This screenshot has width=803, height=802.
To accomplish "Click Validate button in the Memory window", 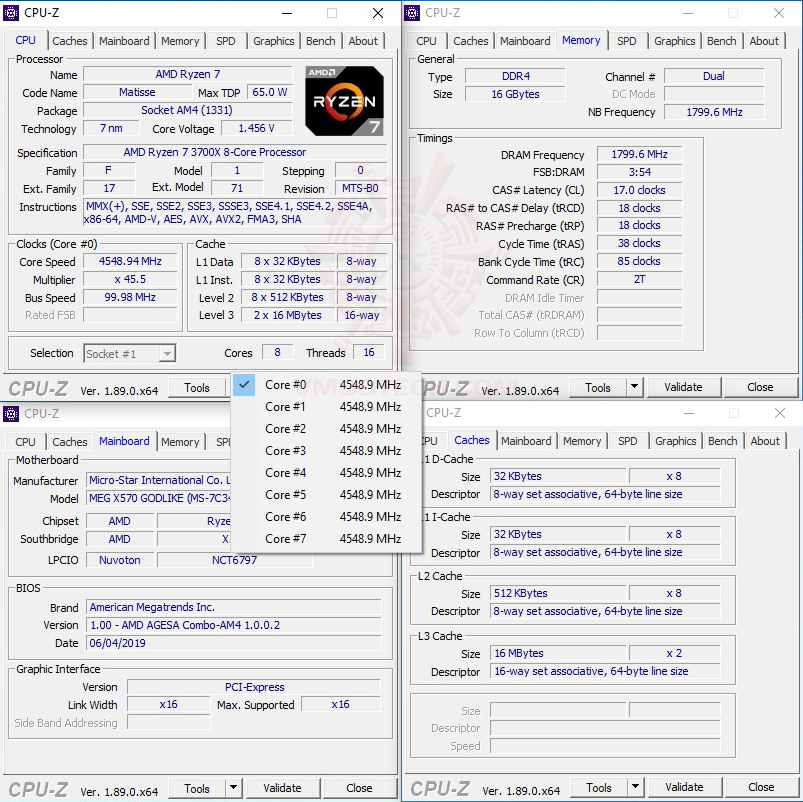I will pos(684,387).
